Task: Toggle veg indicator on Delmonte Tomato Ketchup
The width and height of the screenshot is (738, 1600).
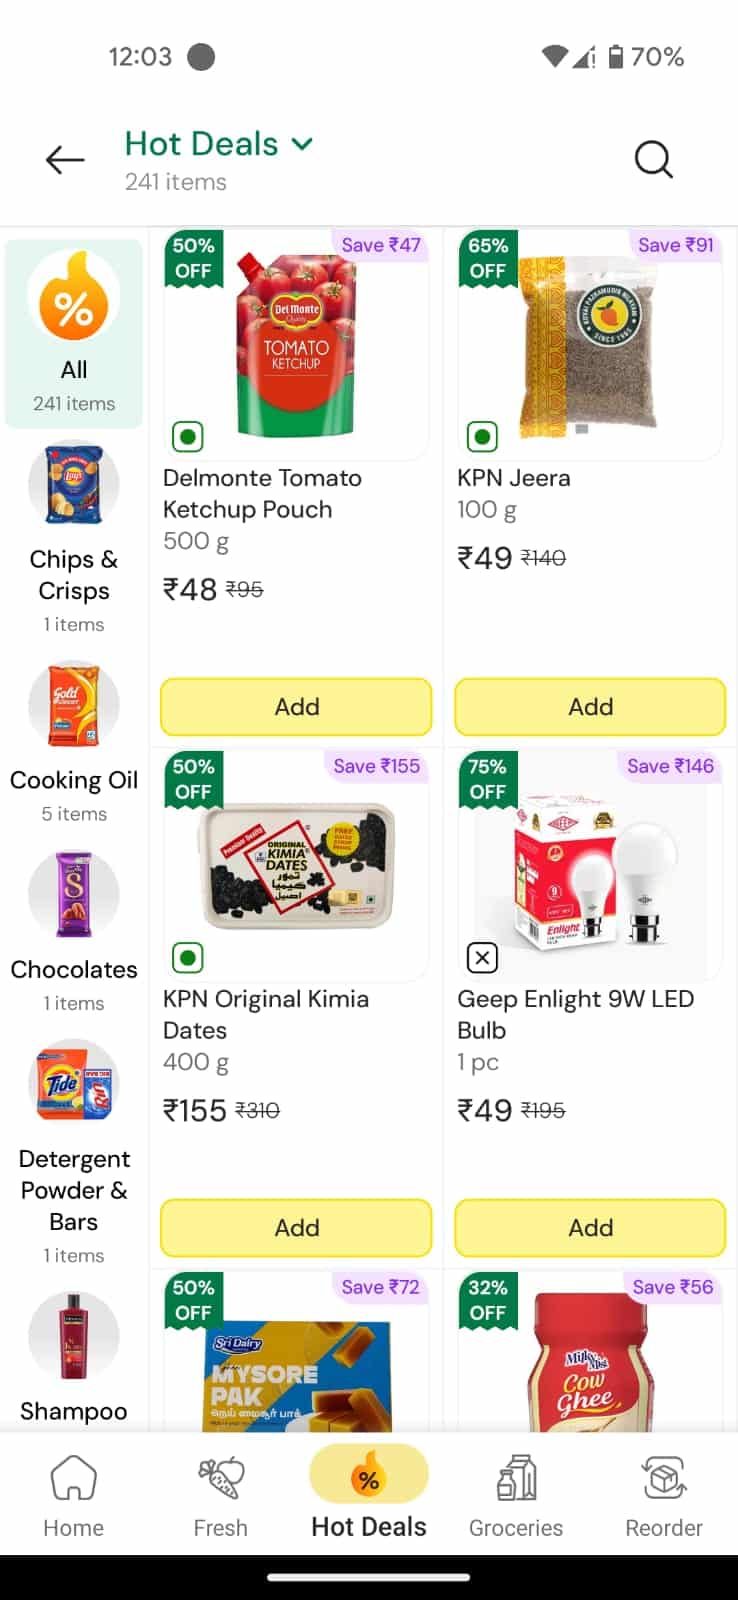Action: click(x=187, y=436)
